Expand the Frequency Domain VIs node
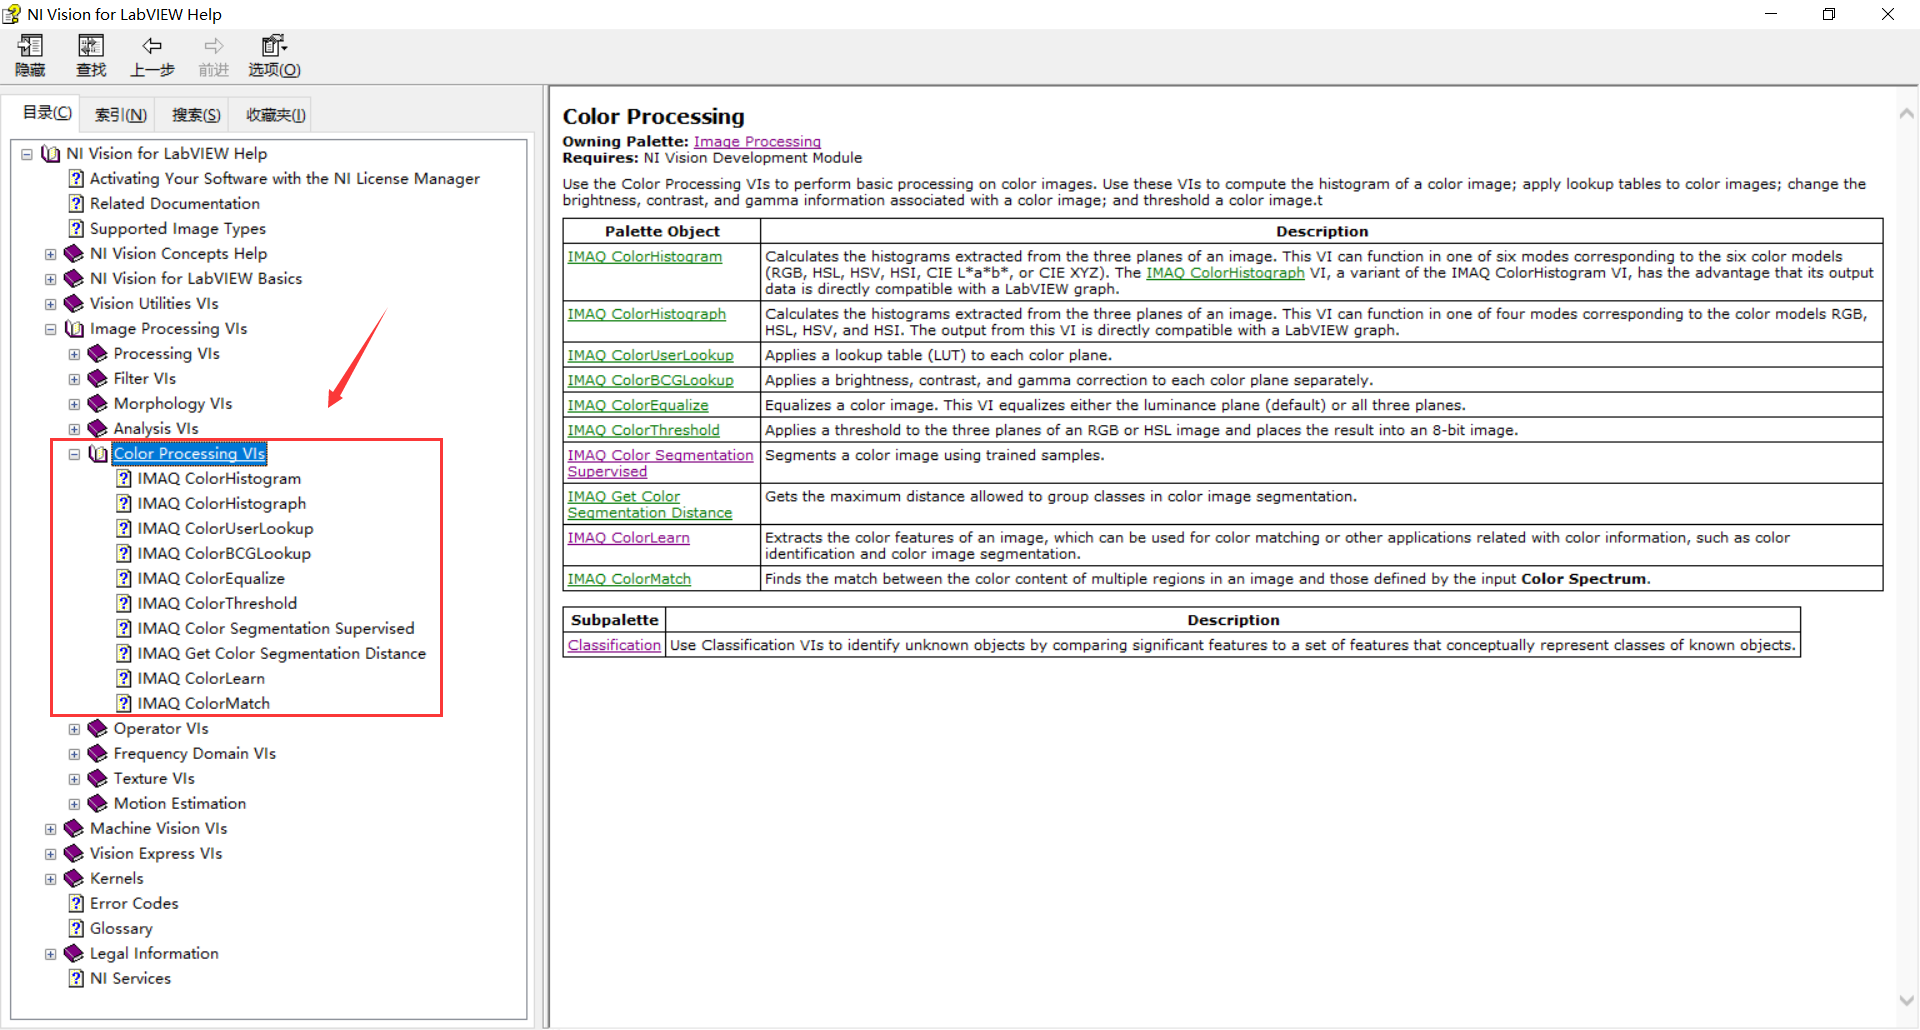 (x=74, y=754)
